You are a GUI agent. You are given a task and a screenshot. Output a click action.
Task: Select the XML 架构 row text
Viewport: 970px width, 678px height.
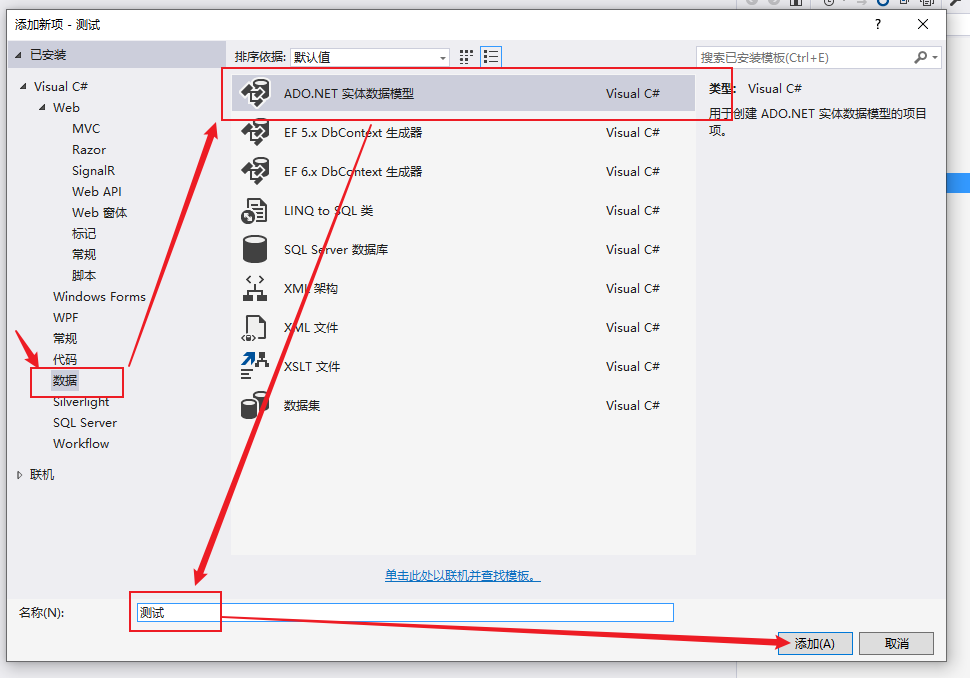click(x=311, y=289)
